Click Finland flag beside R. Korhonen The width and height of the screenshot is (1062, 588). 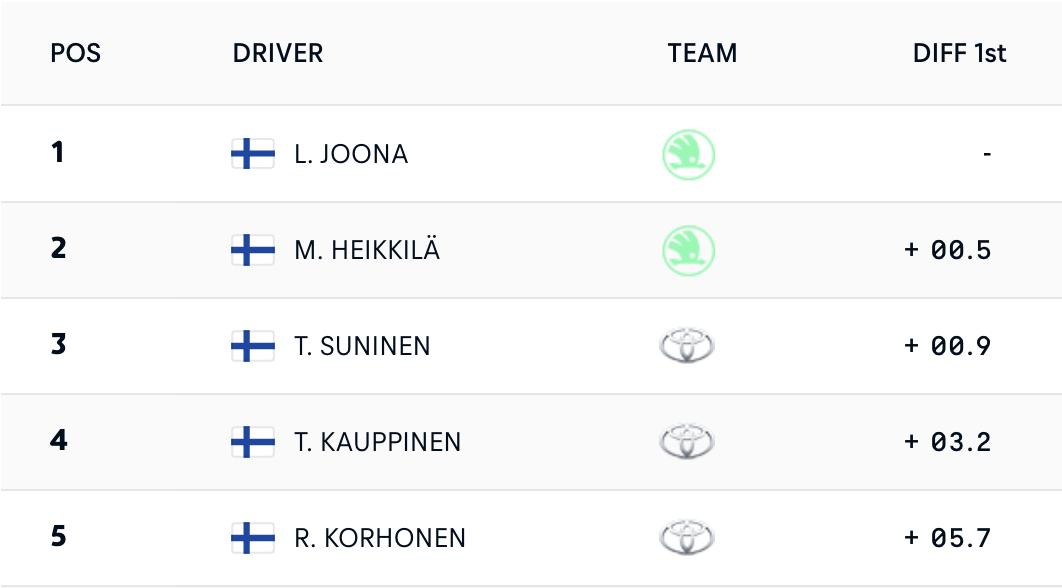253,538
